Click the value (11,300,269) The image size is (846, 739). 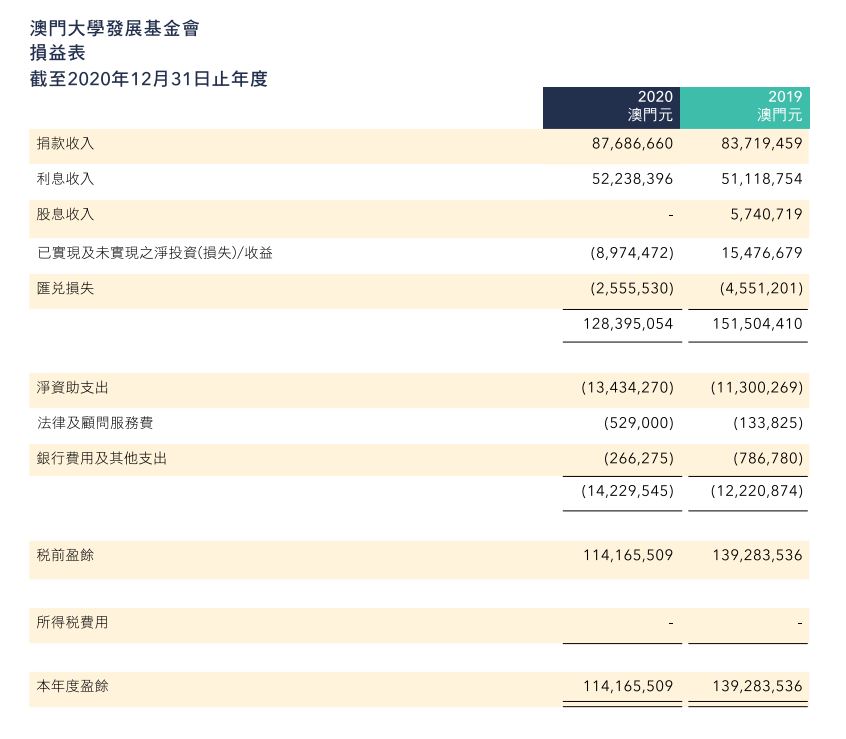pos(757,388)
